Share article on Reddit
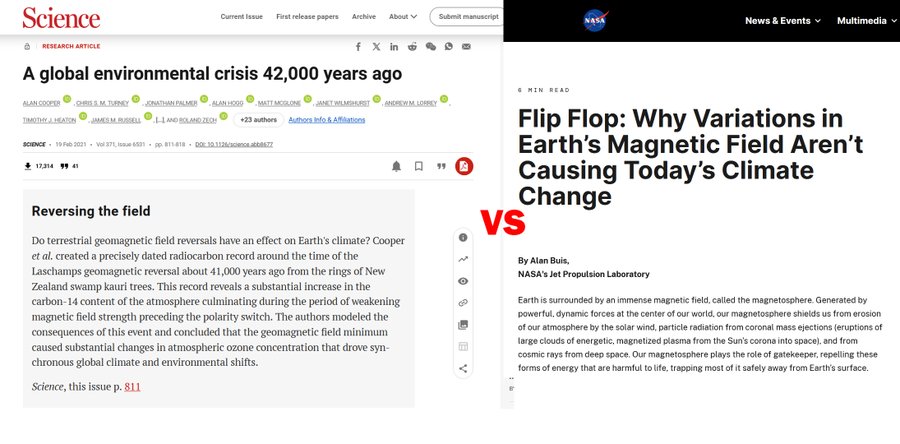This screenshot has width=900, height=444. [x=412, y=46]
